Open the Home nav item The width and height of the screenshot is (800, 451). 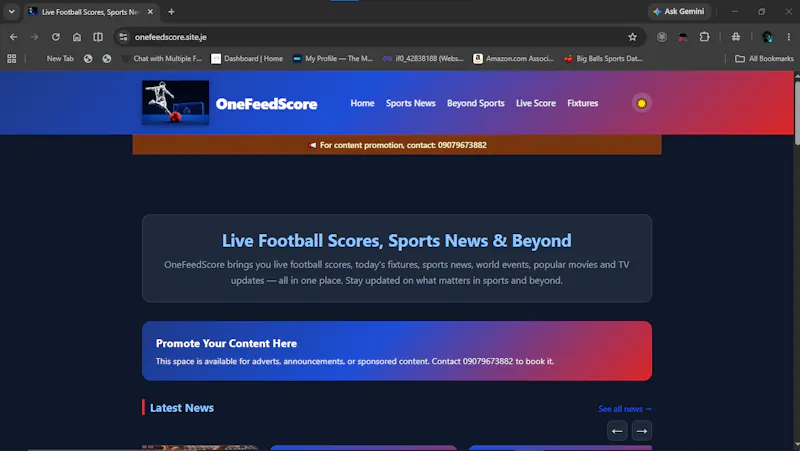click(362, 103)
